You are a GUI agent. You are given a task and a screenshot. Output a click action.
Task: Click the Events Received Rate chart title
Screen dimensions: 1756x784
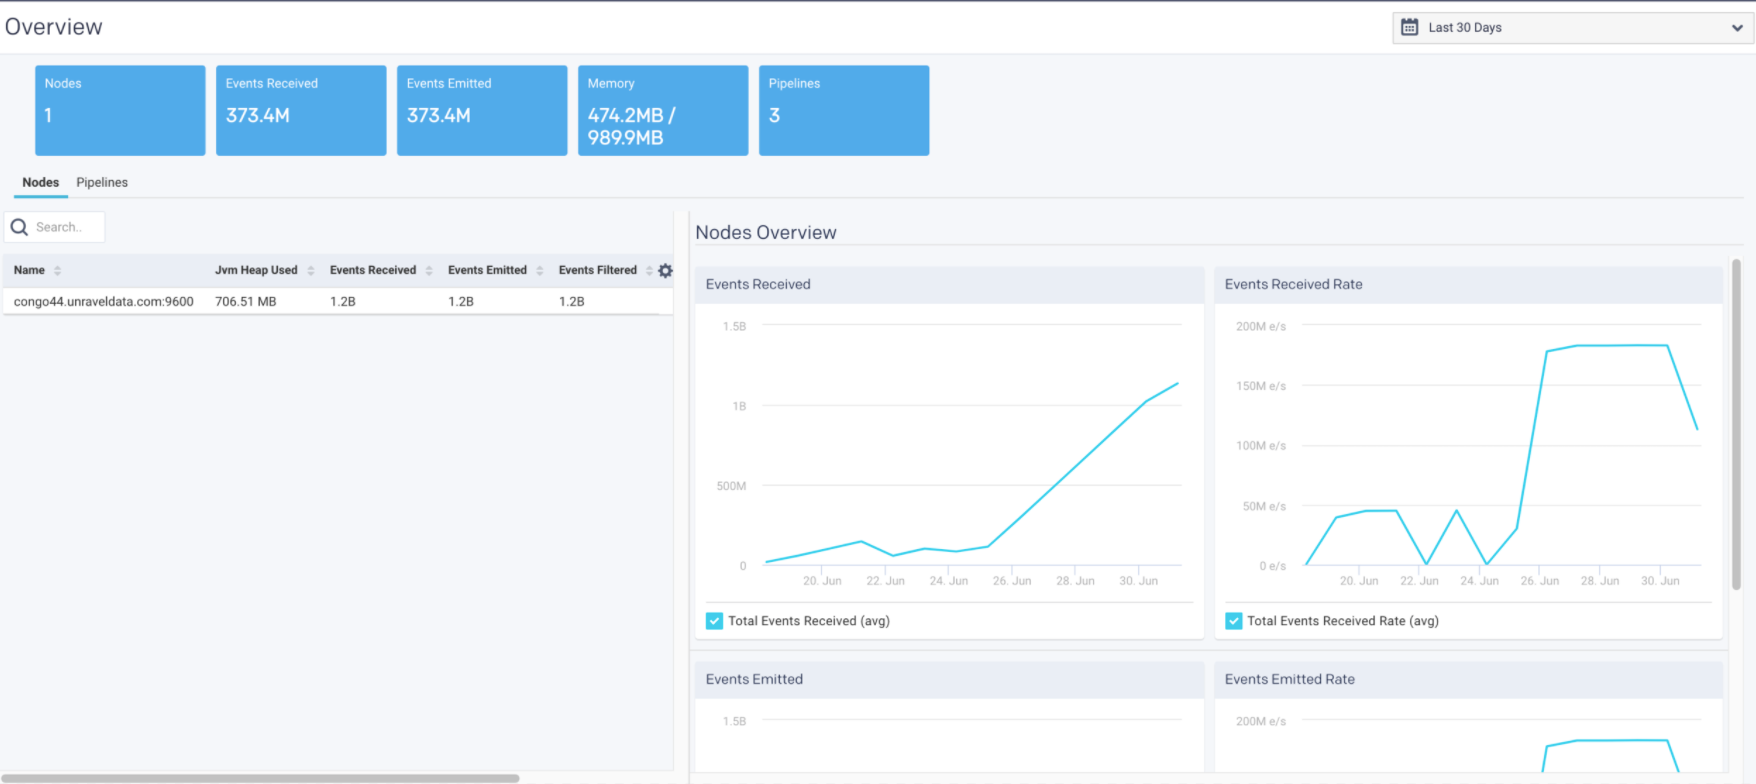[1294, 284]
